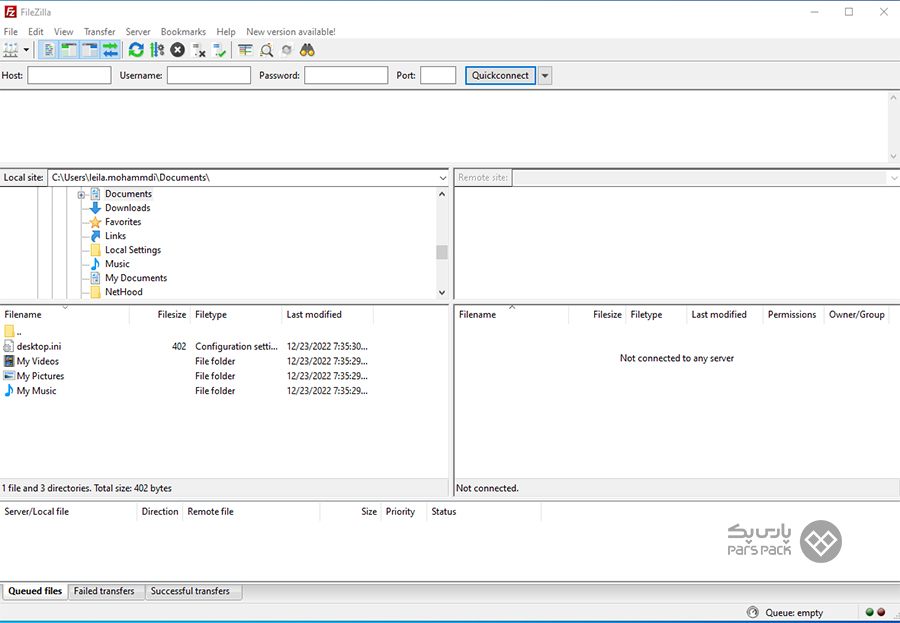The width and height of the screenshot is (900, 623).
Task: Sort queue by Server/Local file column
Action: tap(69, 512)
